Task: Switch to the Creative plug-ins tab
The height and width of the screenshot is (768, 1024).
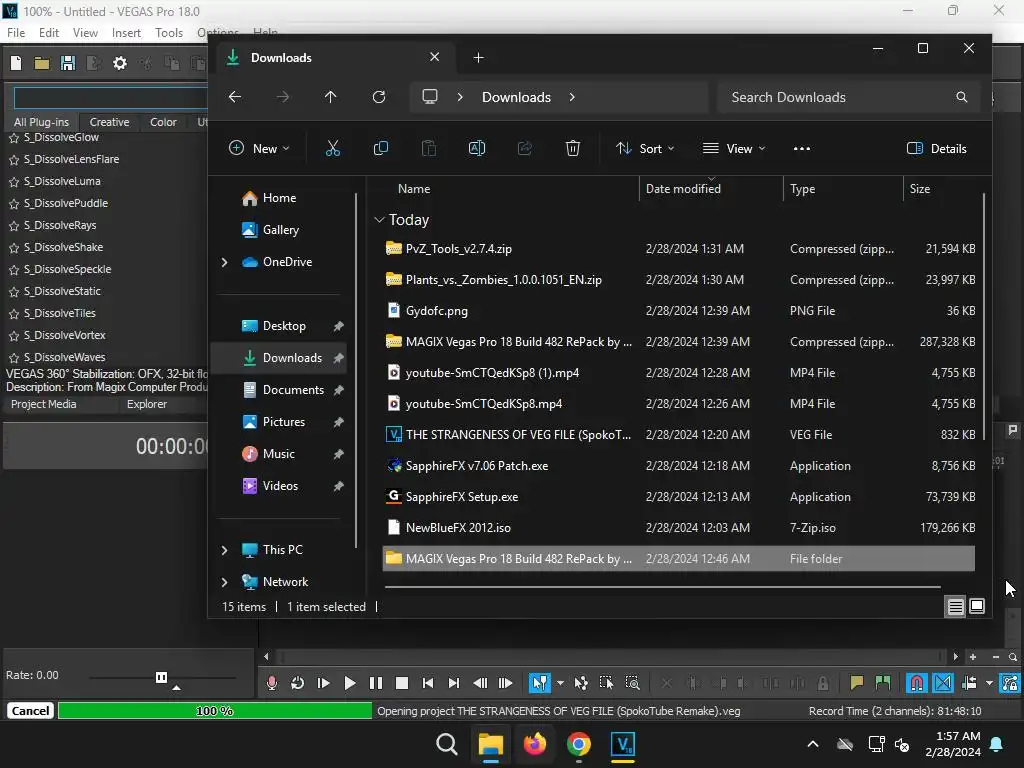Action: (x=109, y=122)
